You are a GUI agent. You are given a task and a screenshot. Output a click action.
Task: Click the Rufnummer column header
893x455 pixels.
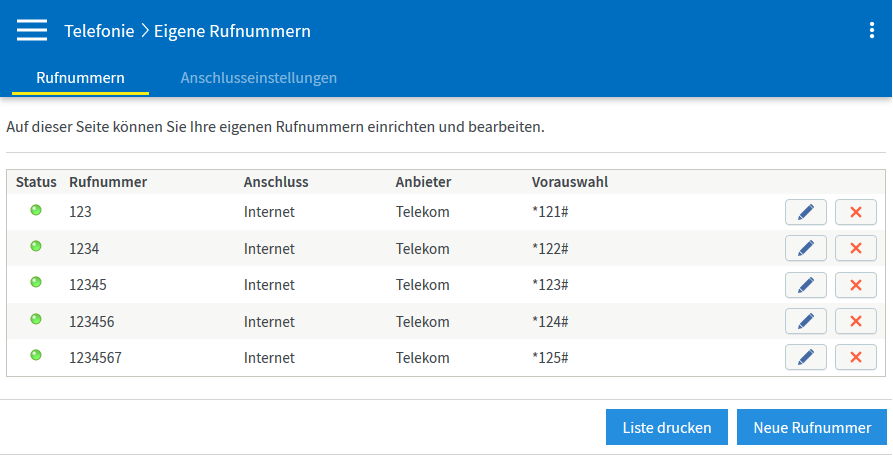pos(108,182)
